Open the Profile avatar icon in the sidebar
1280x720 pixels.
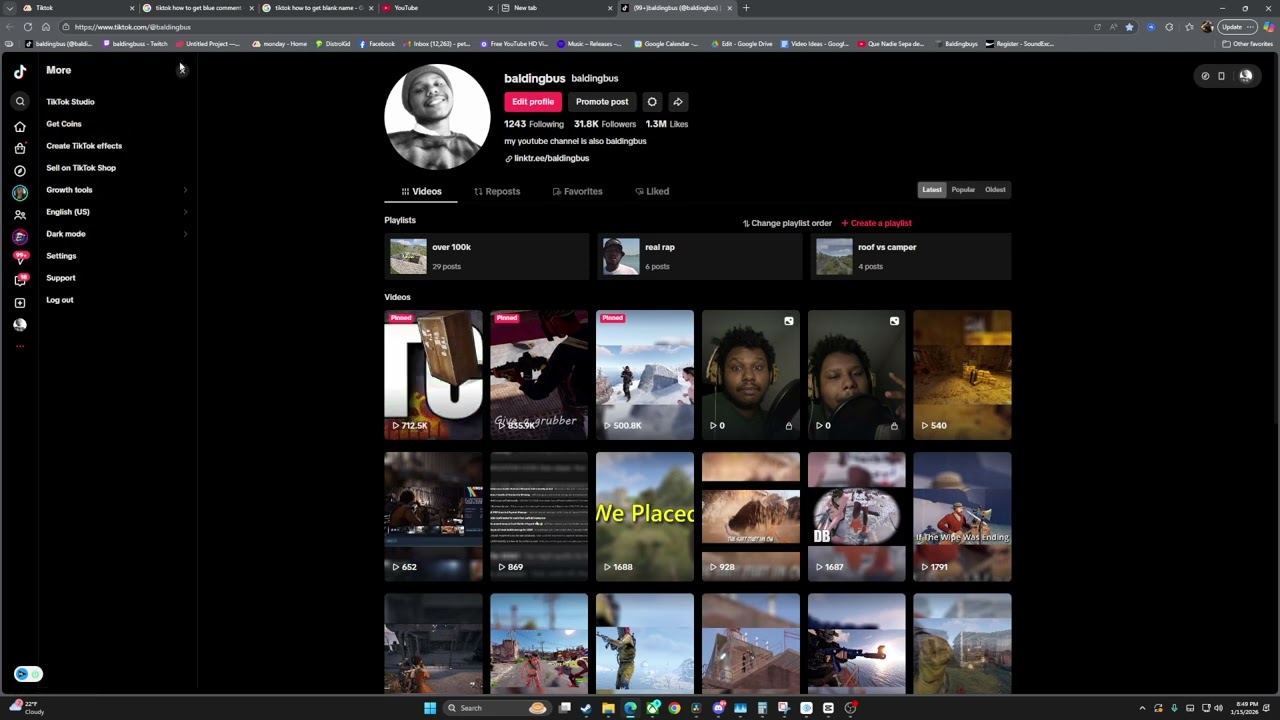(x=20, y=325)
